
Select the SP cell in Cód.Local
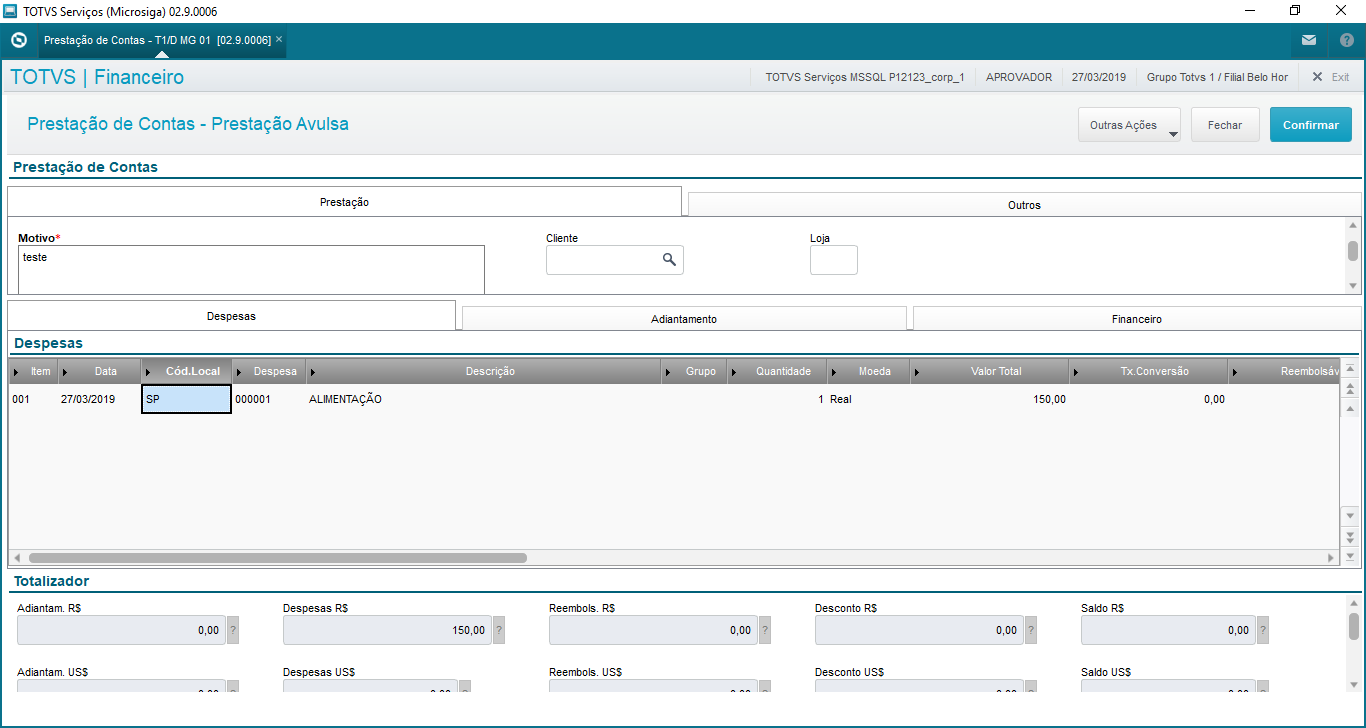click(187, 399)
